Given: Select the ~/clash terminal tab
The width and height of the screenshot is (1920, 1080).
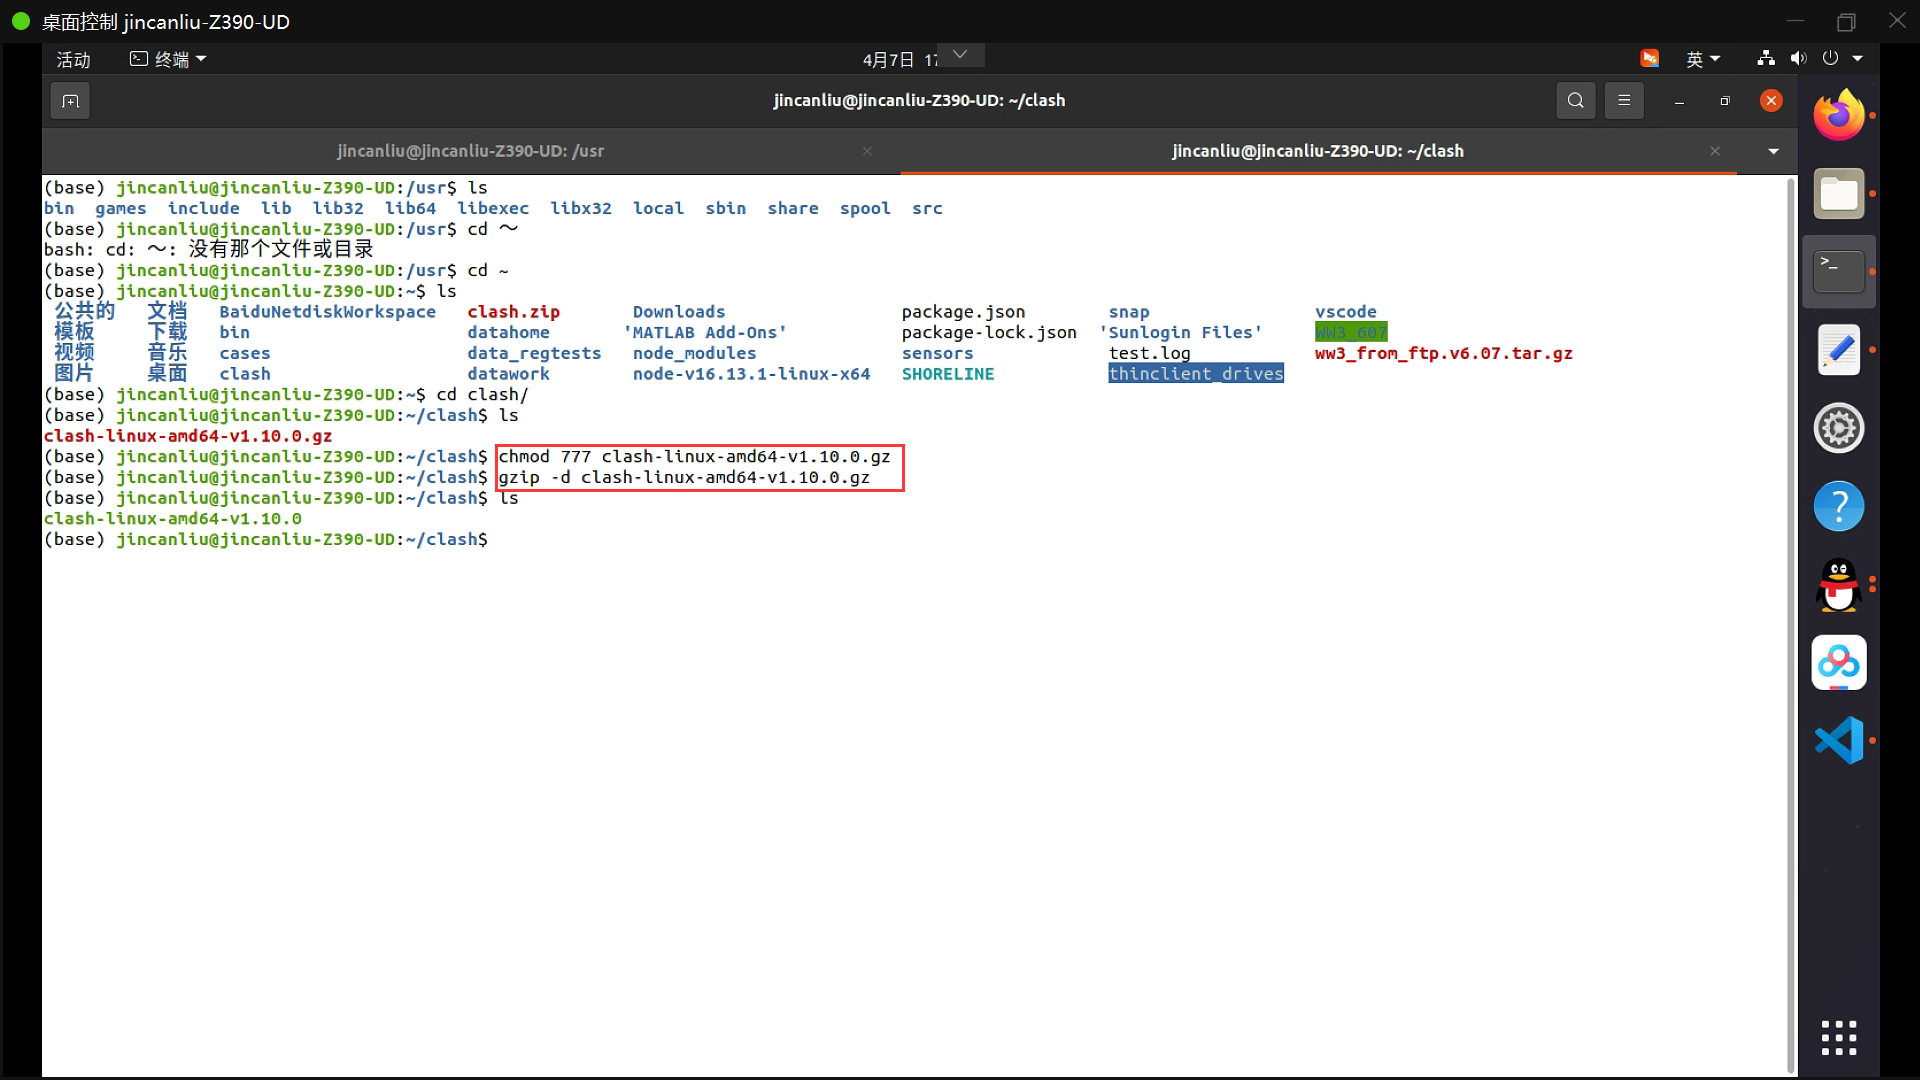Looking at the screenshot, I should (x=1317, y=151).
